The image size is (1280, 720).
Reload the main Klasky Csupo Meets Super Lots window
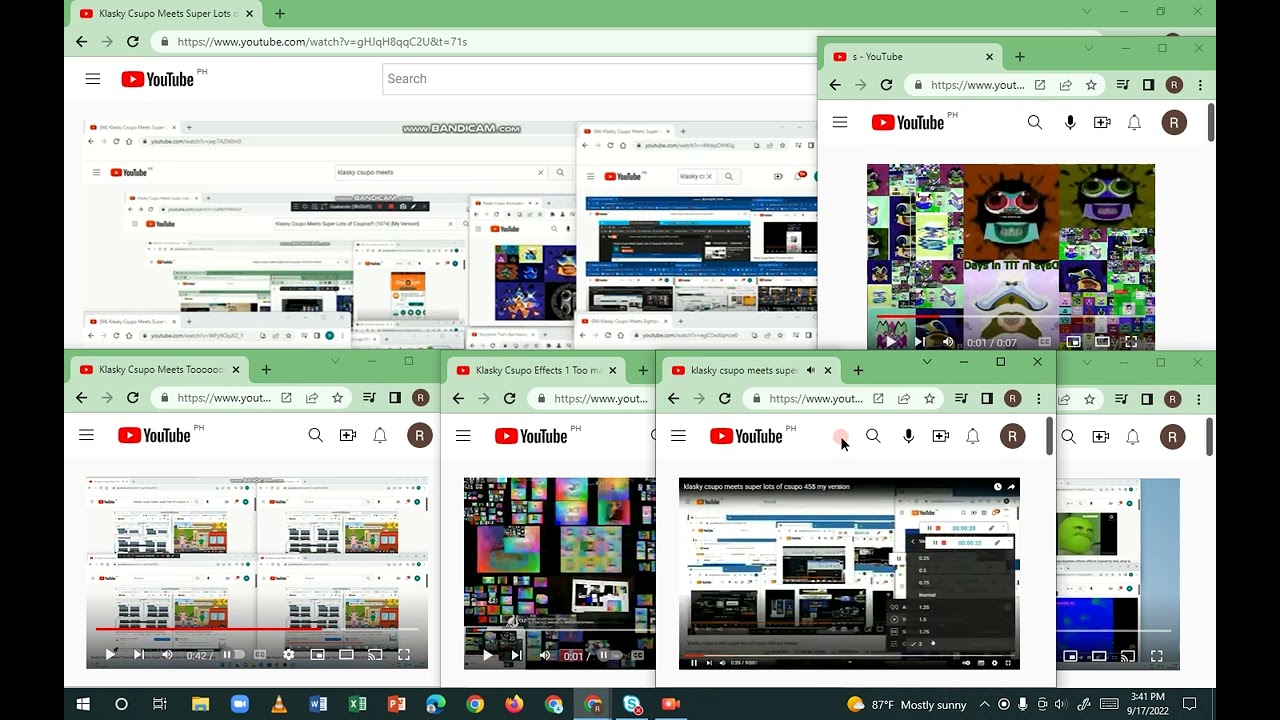(x=132, y=42)
